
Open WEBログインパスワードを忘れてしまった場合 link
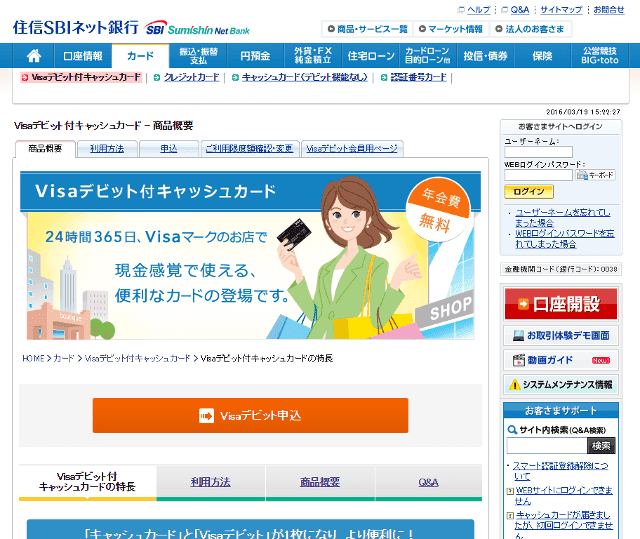tap(565, 239)
